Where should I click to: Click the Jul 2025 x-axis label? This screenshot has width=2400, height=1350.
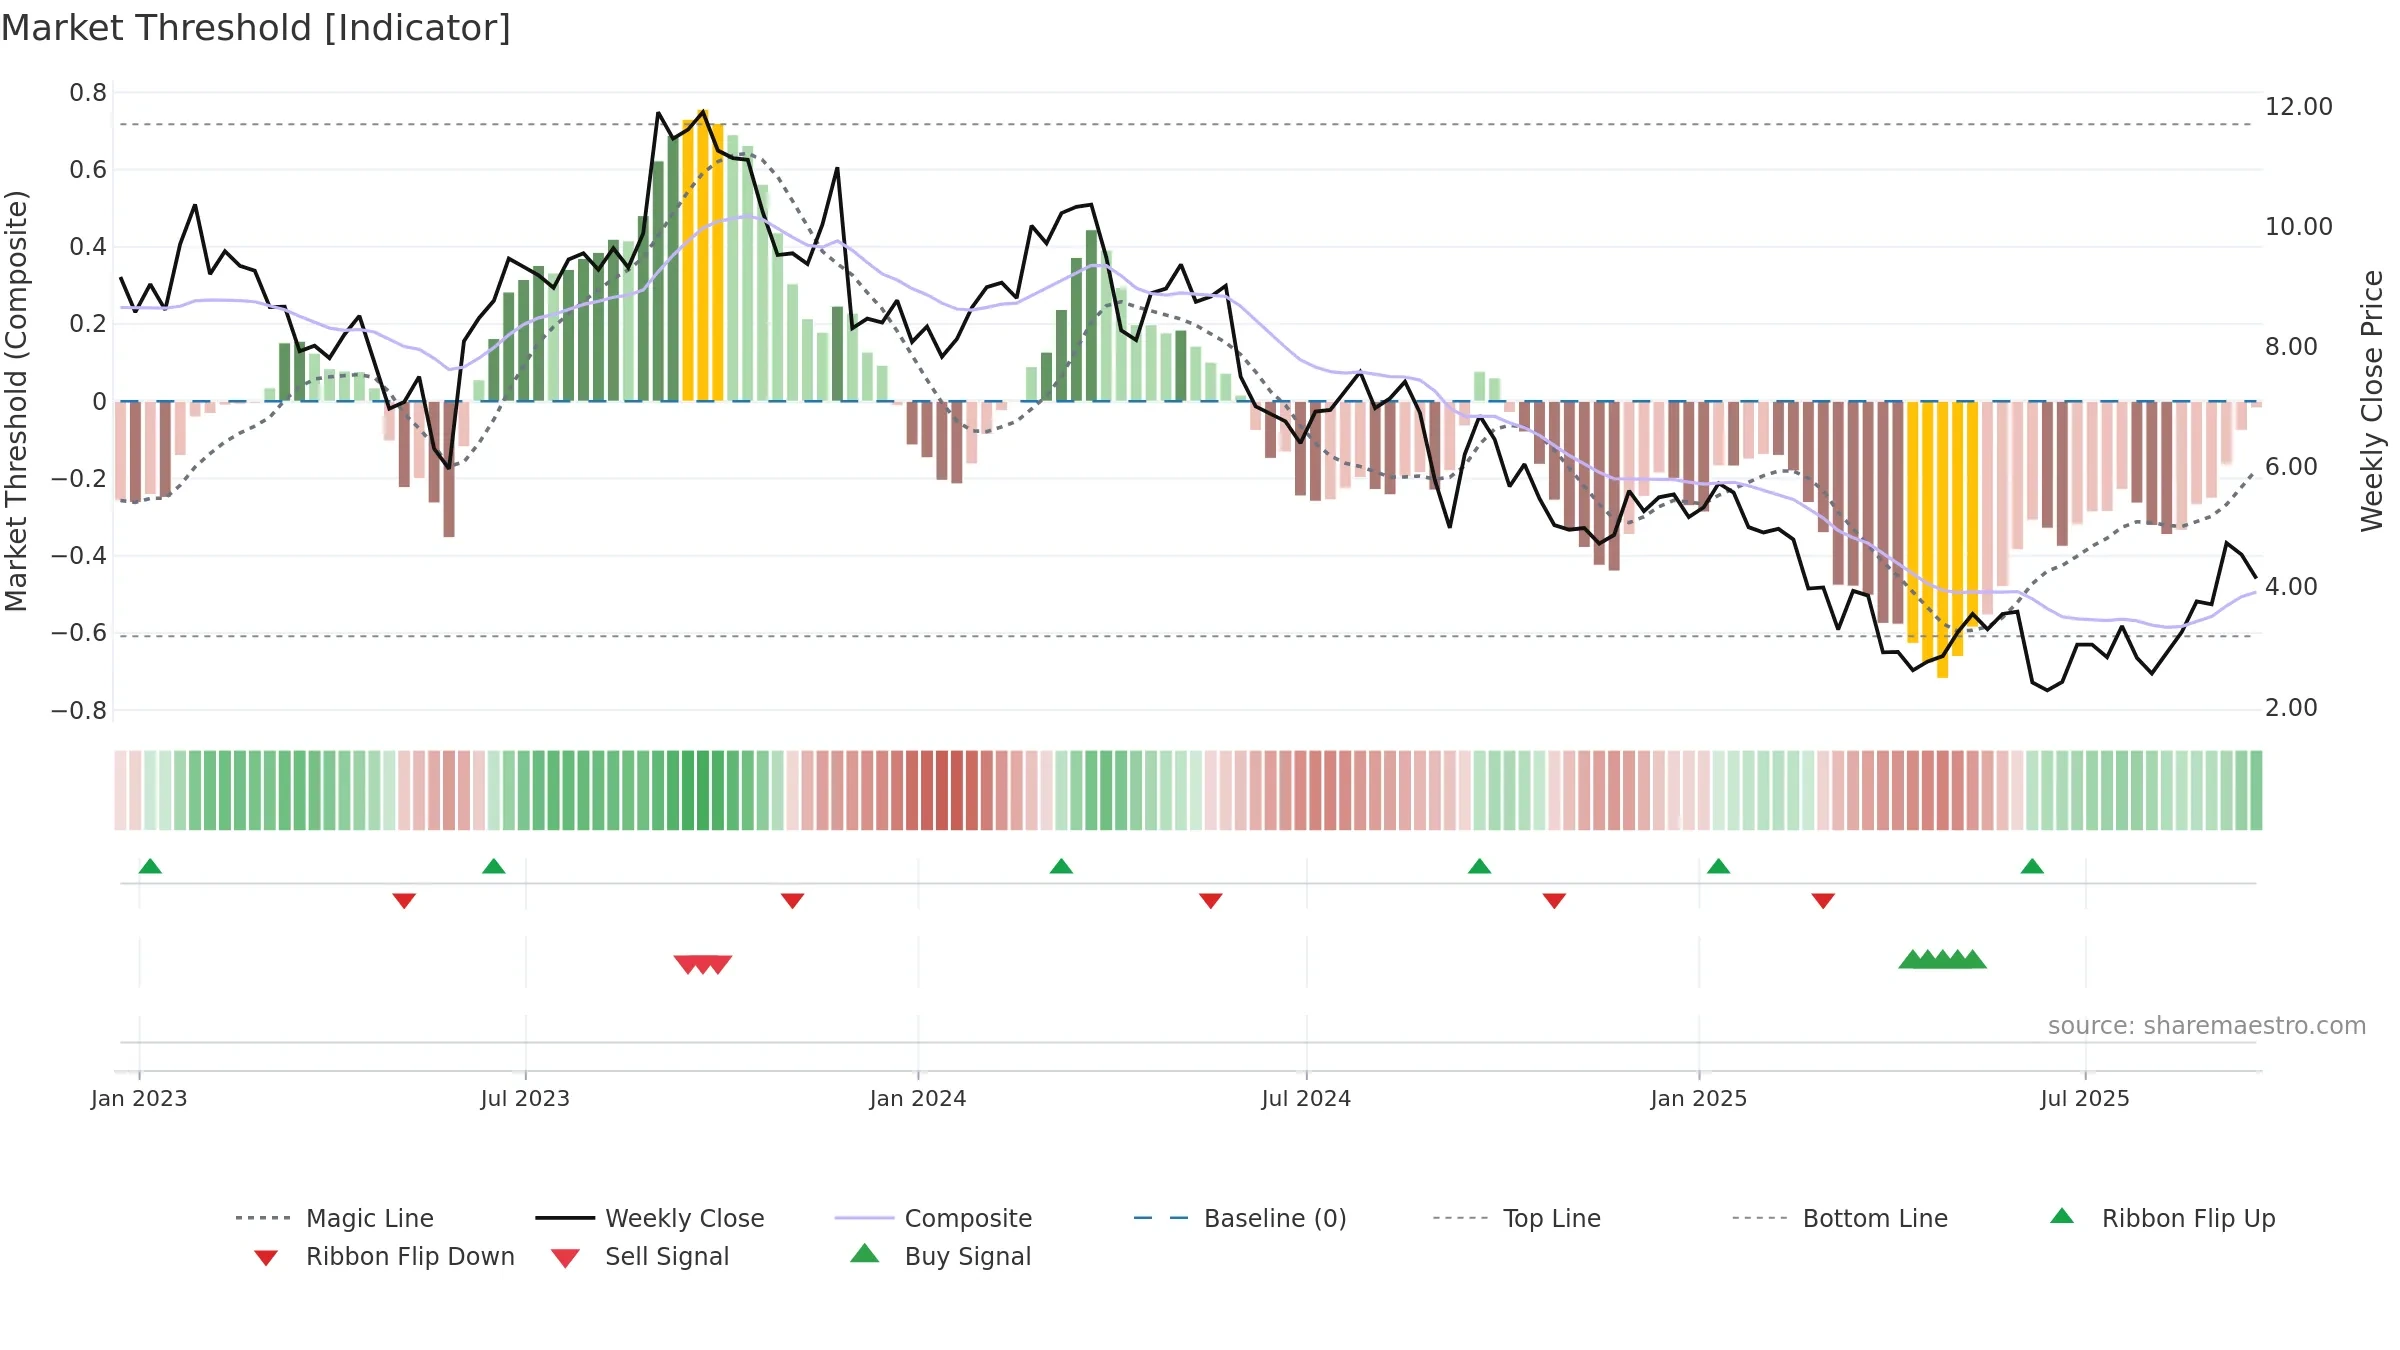[2085, 1098]
